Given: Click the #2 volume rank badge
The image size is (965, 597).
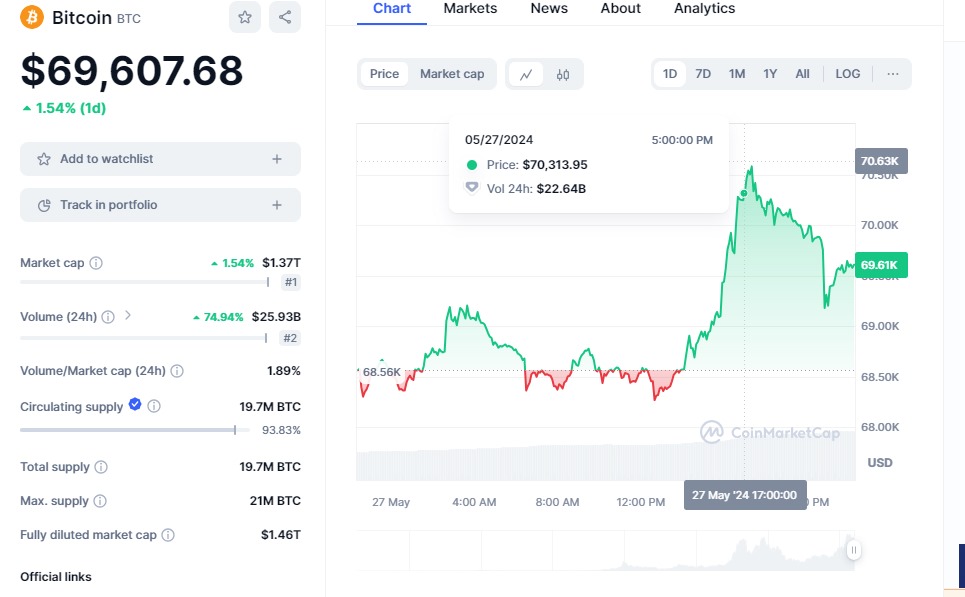Looking at the screenshot, I should pyautogui.click(x=290, y=338).
